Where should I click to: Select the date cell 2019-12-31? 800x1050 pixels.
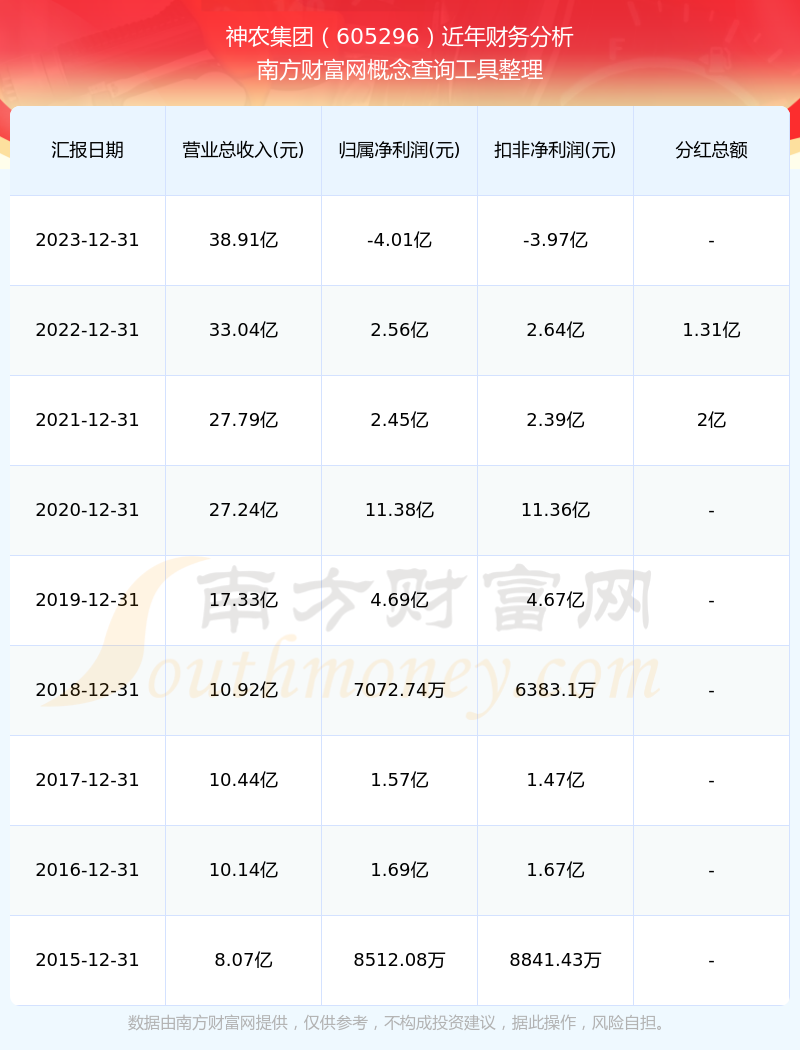[x=87, y=600]
